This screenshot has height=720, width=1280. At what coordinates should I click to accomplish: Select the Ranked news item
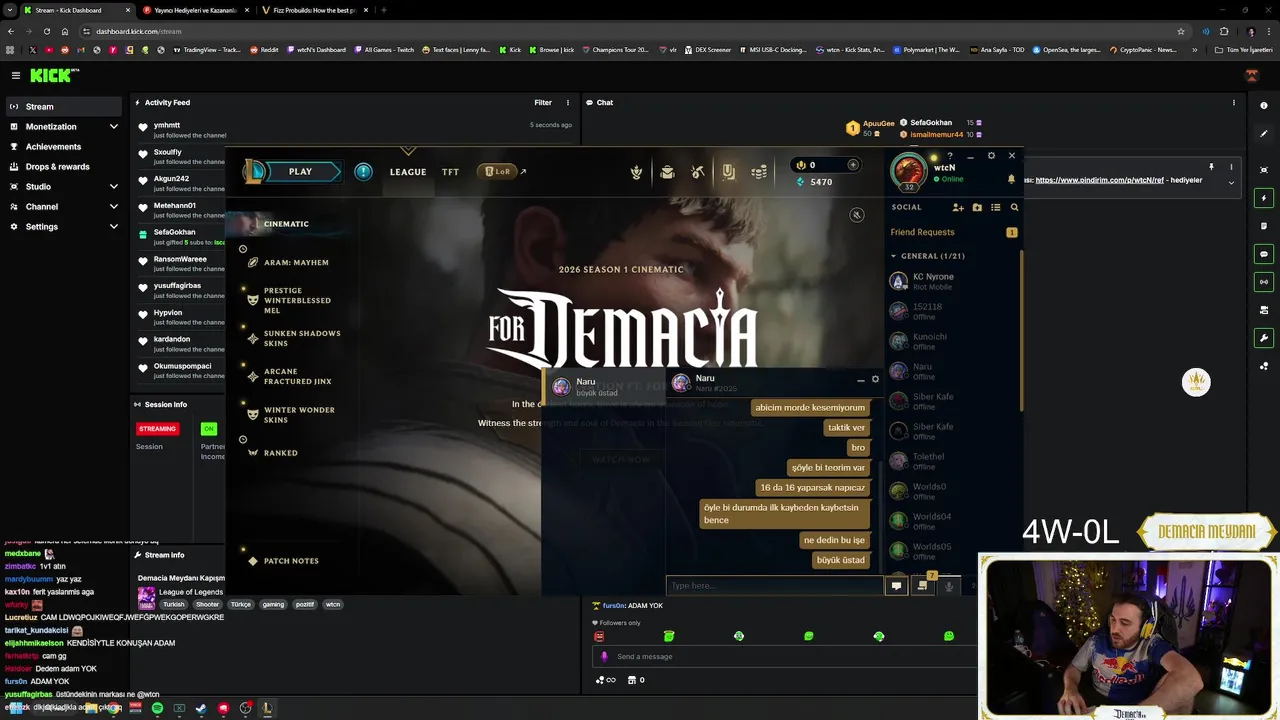coord(281,453)
